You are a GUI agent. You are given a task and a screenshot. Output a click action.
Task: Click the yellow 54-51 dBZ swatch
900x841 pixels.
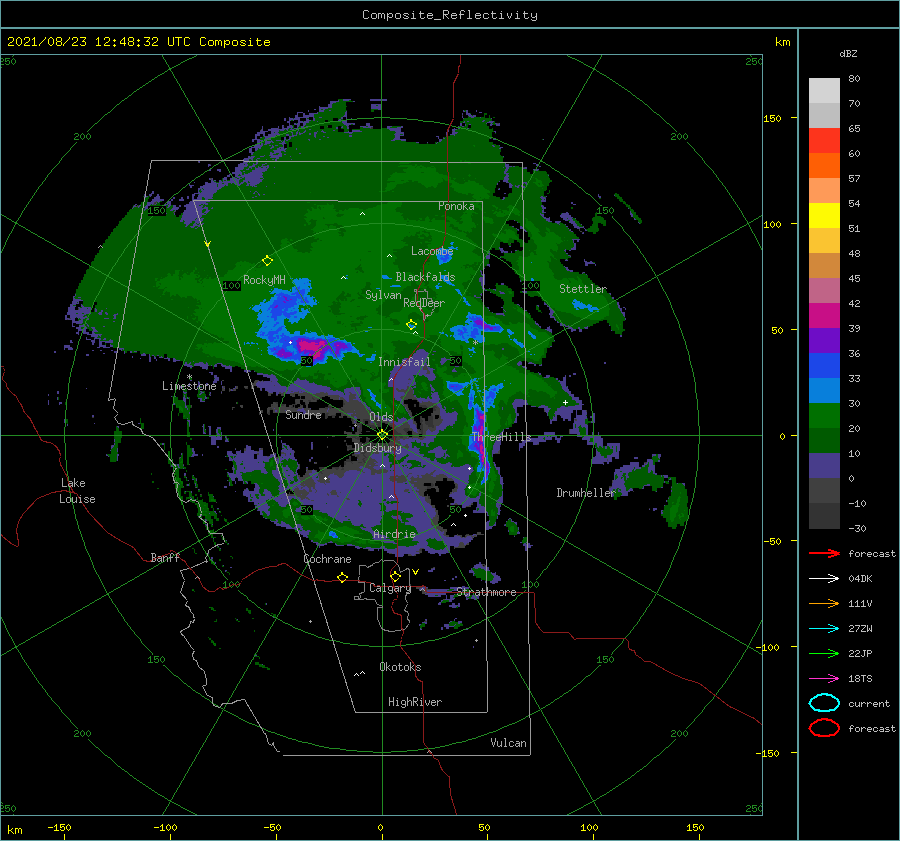click(x=824, y=215)
